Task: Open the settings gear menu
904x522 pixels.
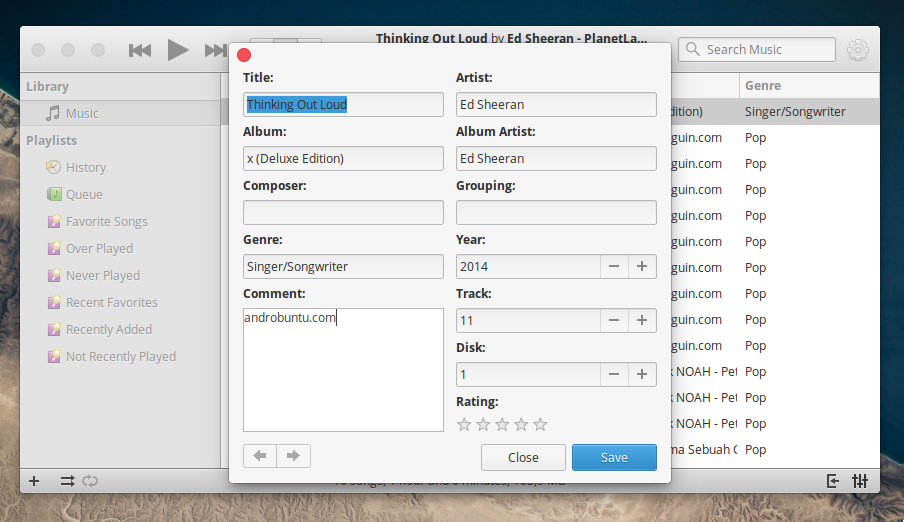Action: tap(858, 50)
